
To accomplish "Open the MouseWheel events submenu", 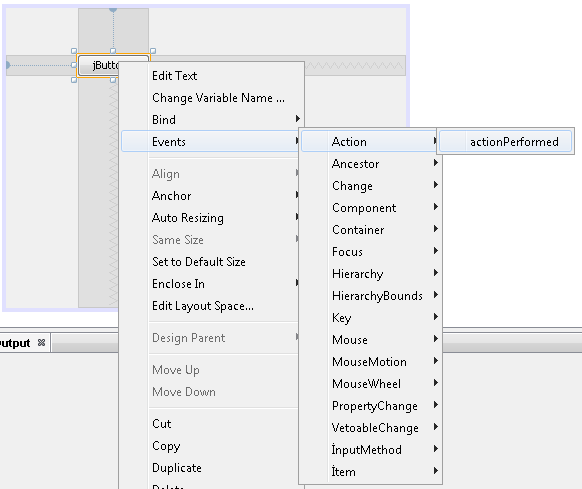I will pyautogui.click(x=370, y=384).
